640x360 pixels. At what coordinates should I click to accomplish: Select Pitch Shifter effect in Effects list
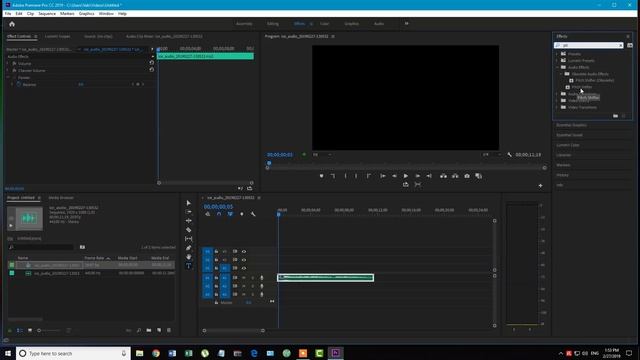pyautogui.click(x=582, y=87)
